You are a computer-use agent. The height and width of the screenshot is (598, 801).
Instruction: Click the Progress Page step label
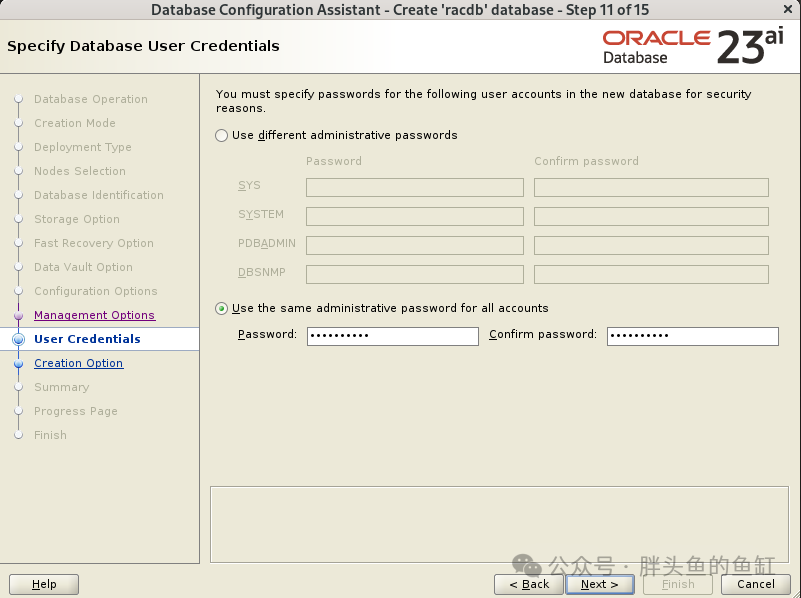point(76,411)
